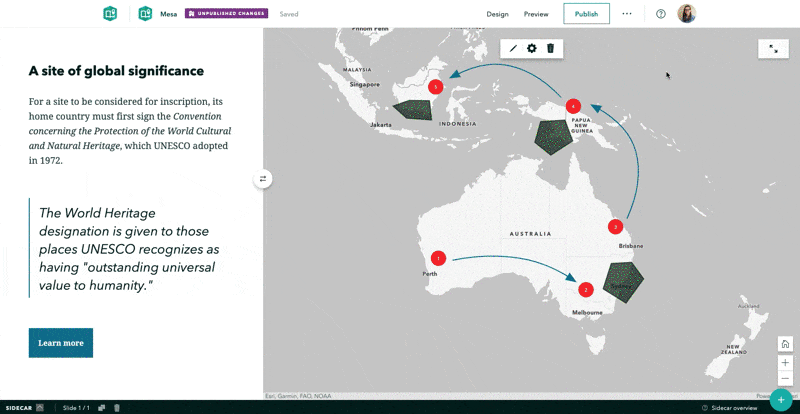The image size is (800, 414).
Task: Click red map marker 5 near Indonesia
Action: 435,87
